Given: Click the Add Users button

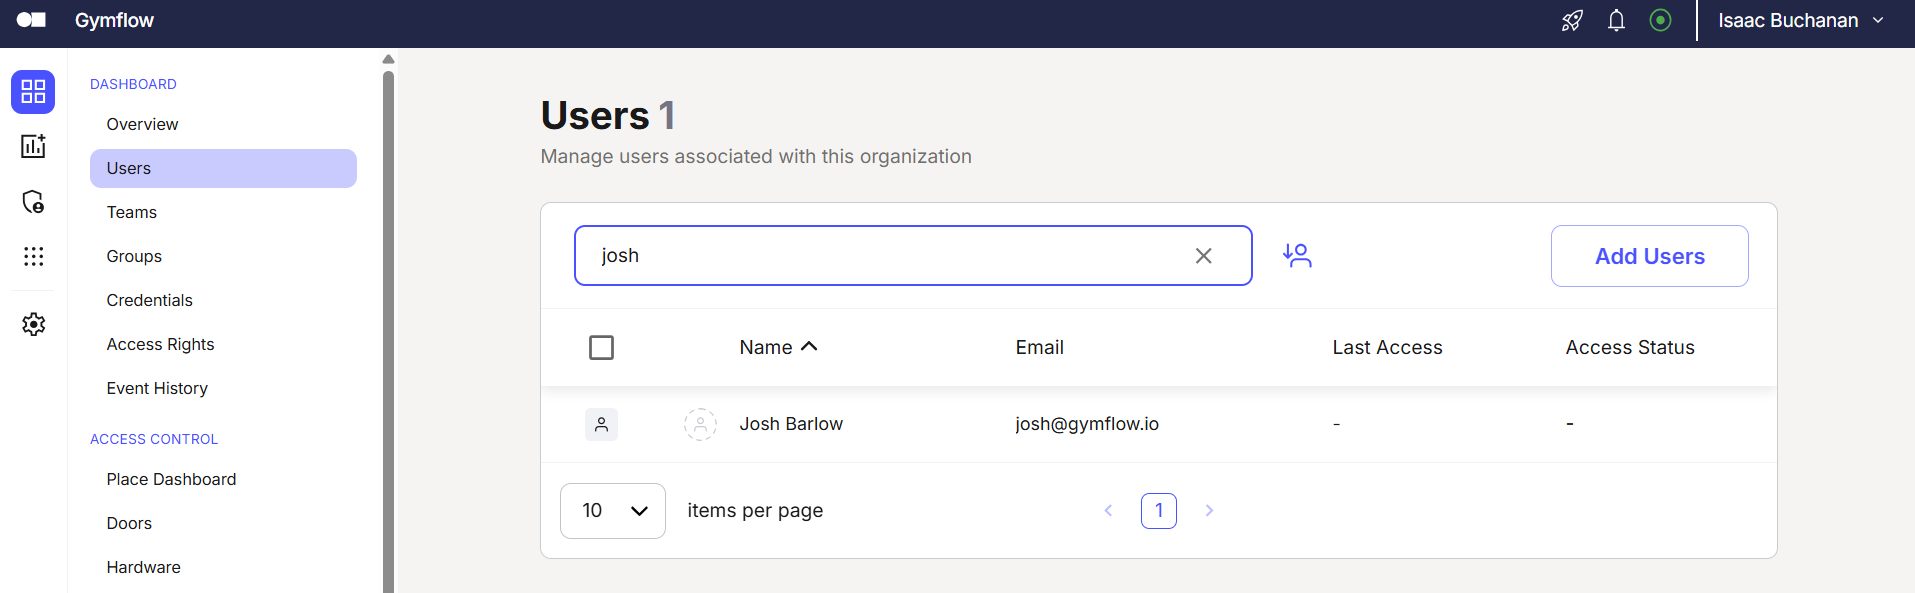Looking at the screenshot, I should click(1649, 256).
